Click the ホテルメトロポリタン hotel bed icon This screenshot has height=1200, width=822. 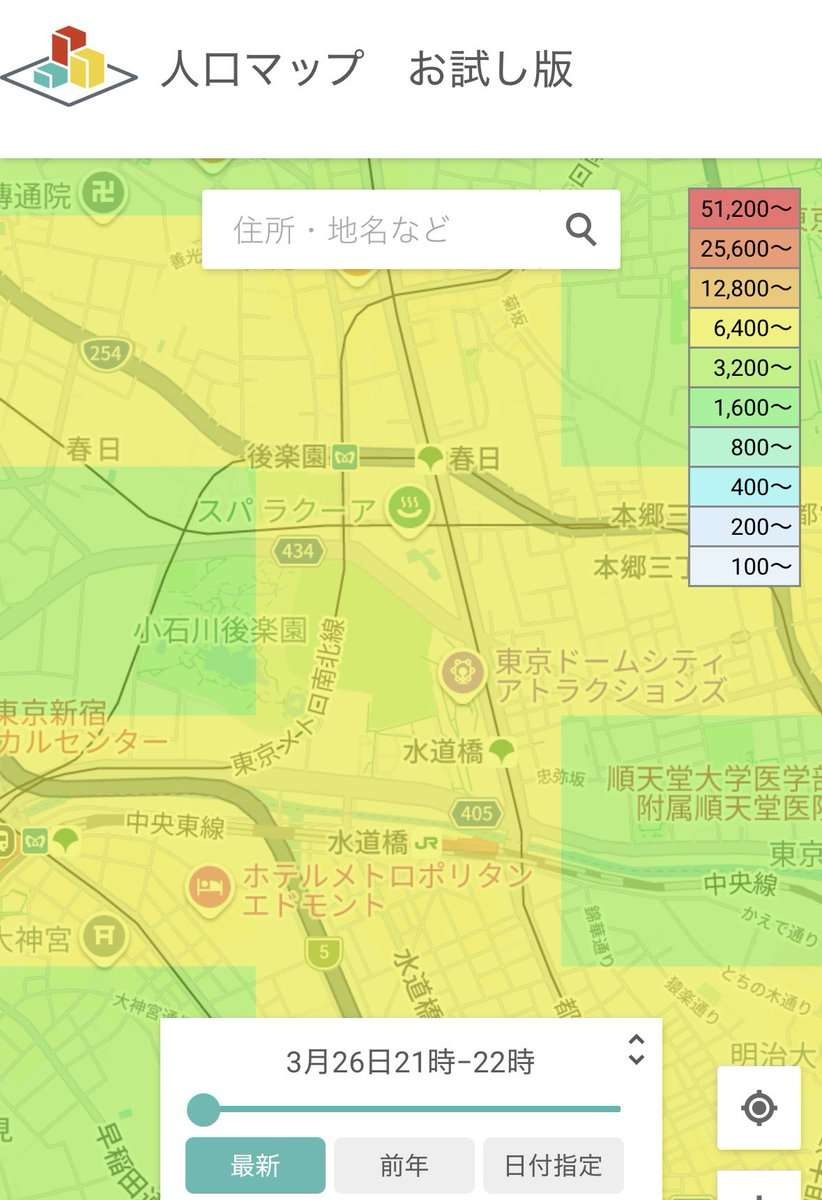(x=209, y=886)
